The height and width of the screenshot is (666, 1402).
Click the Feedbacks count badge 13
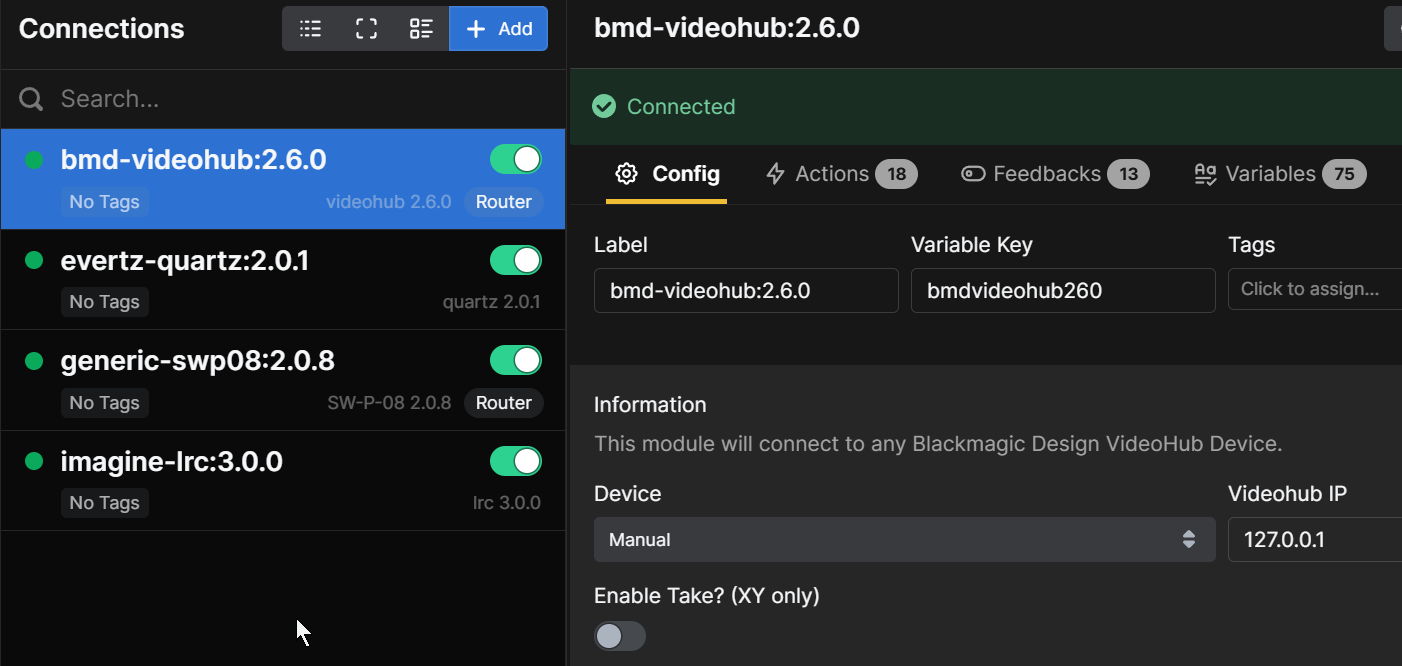1128,174
